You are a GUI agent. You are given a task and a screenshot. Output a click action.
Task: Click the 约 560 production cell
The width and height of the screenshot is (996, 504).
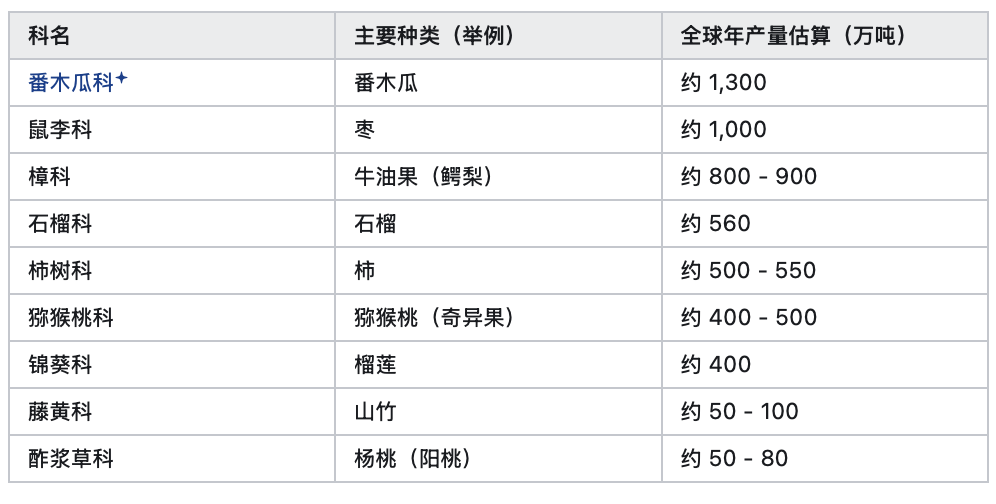click(825, 224)
